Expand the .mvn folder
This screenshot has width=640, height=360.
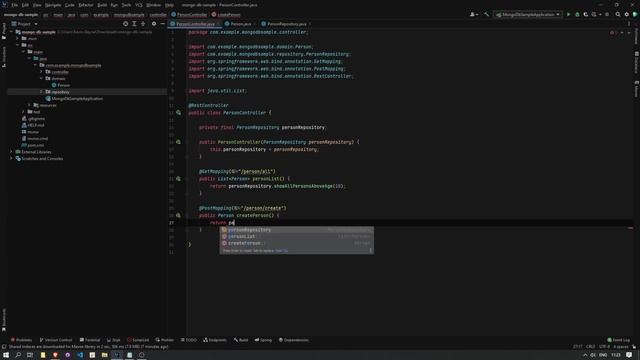(18, 38)
